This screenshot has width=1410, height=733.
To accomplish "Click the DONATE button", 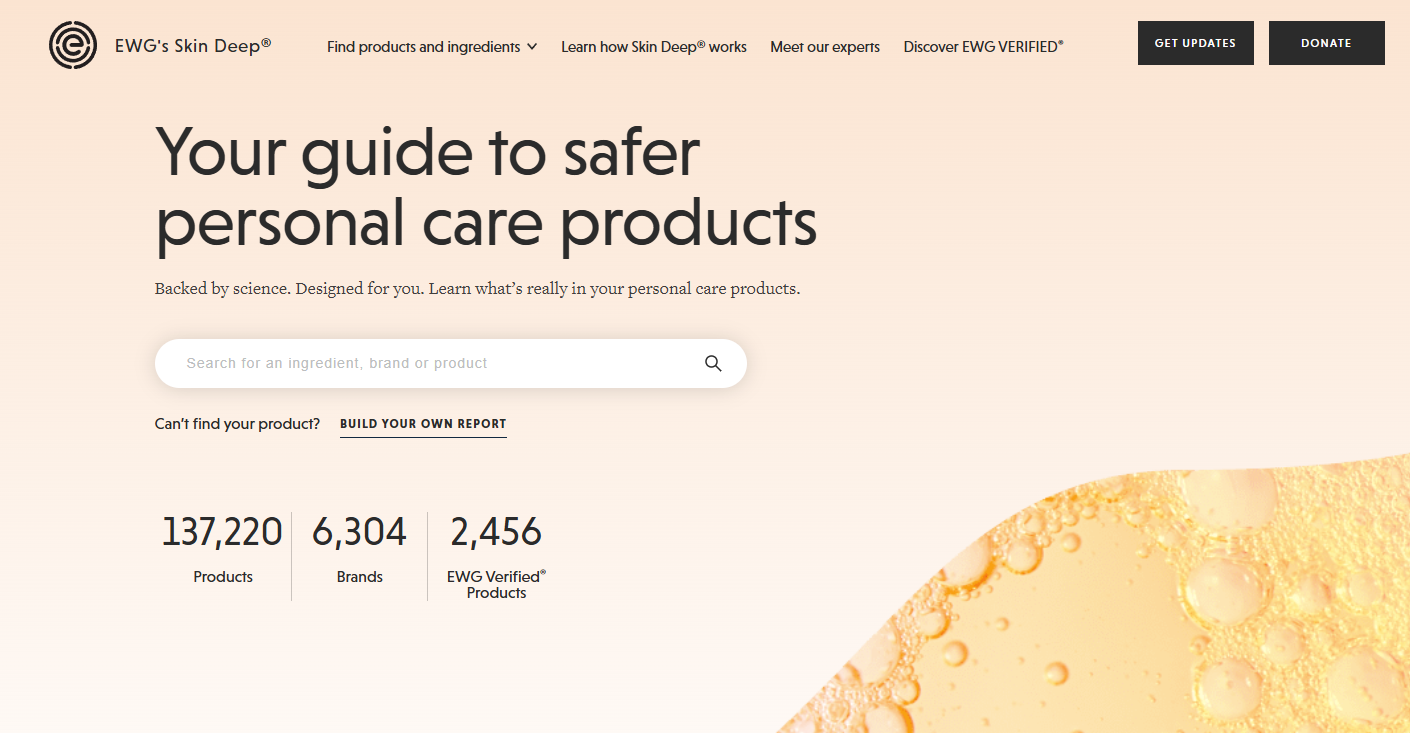I will (1326, 43).
